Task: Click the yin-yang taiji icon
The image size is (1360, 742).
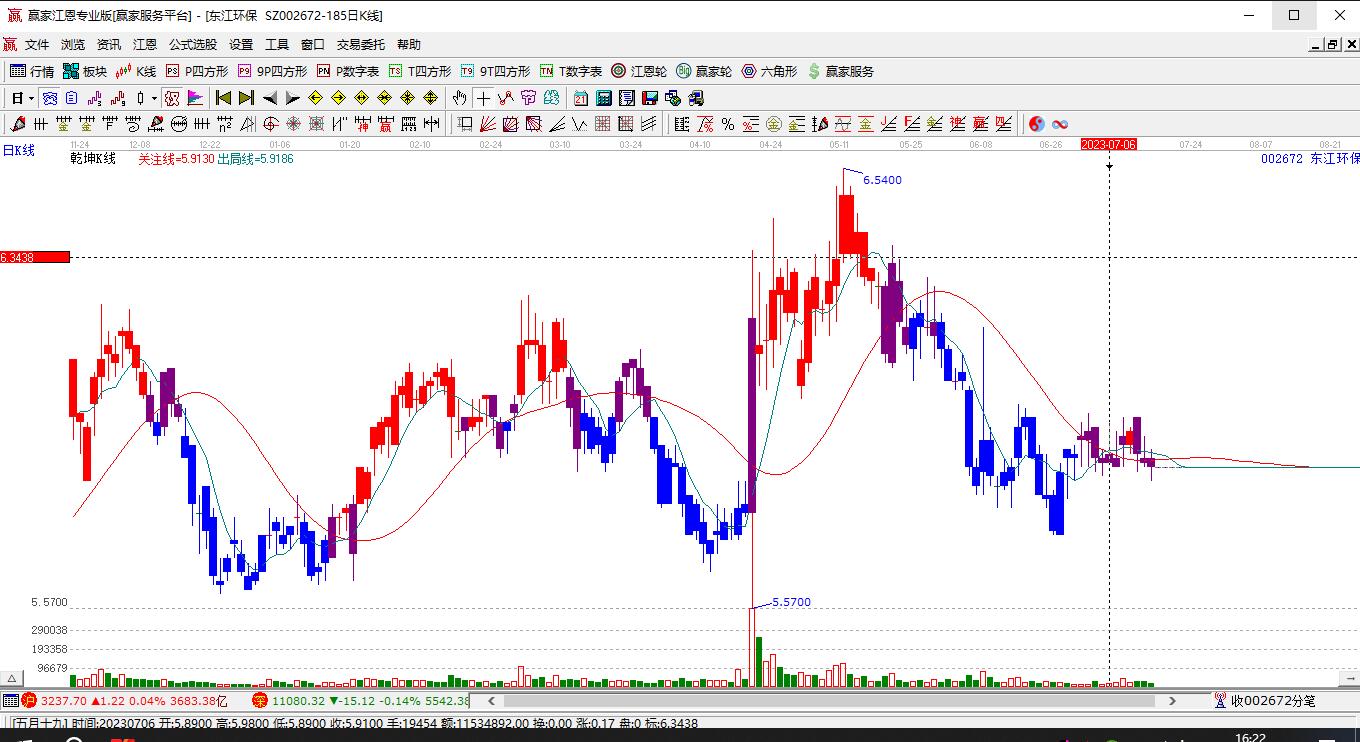Action: pyautogui.click(x=1037, y=124)
